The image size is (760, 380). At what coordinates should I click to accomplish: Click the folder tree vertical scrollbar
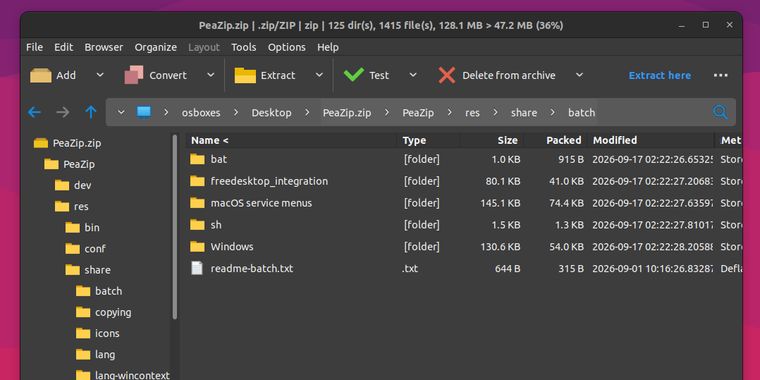[x=175, y=227]
